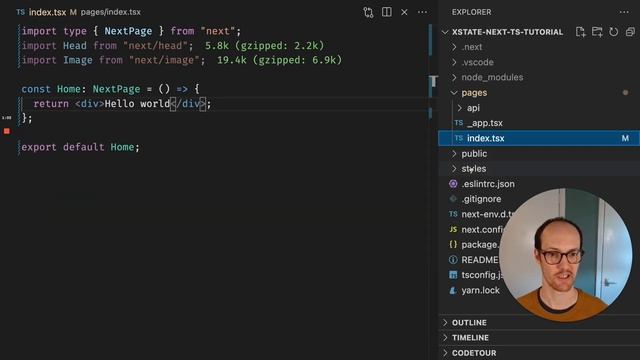The height and width of the screenshot is (360, 640).
Task: Open changes icon in editor toolbar
Action: click(x=368, y=12)
